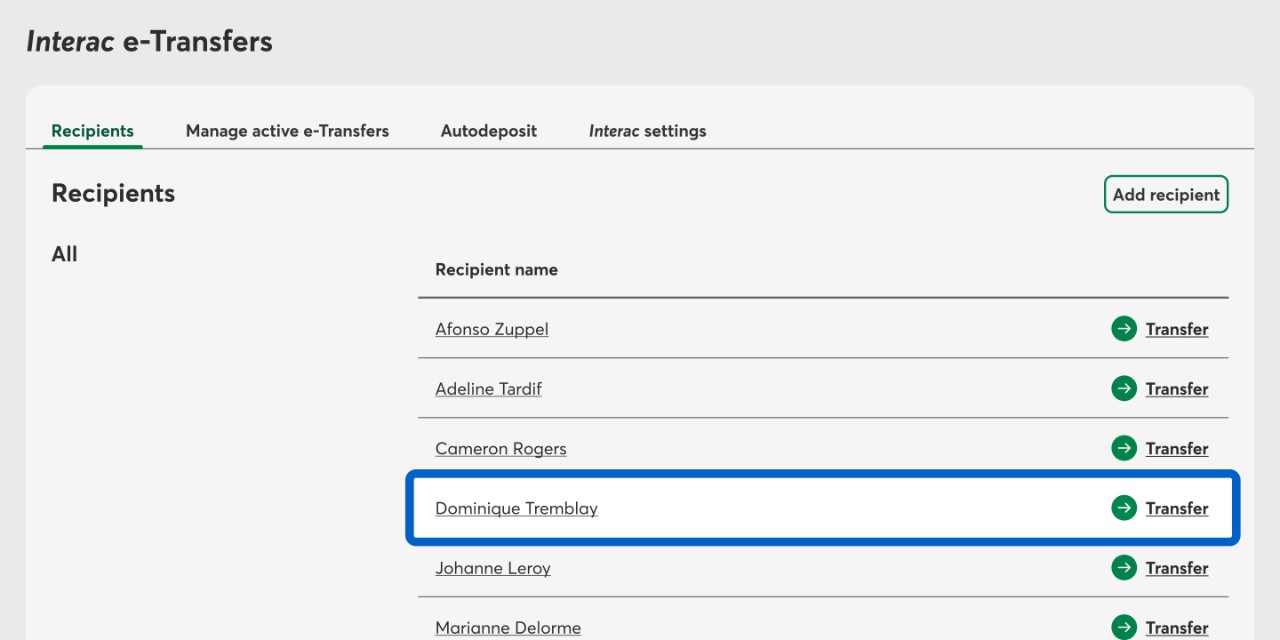Image resolution: width=1280 pixels, height=640 pixels.
Task: Open the Interac settings tab
Action: coord(647,131)
